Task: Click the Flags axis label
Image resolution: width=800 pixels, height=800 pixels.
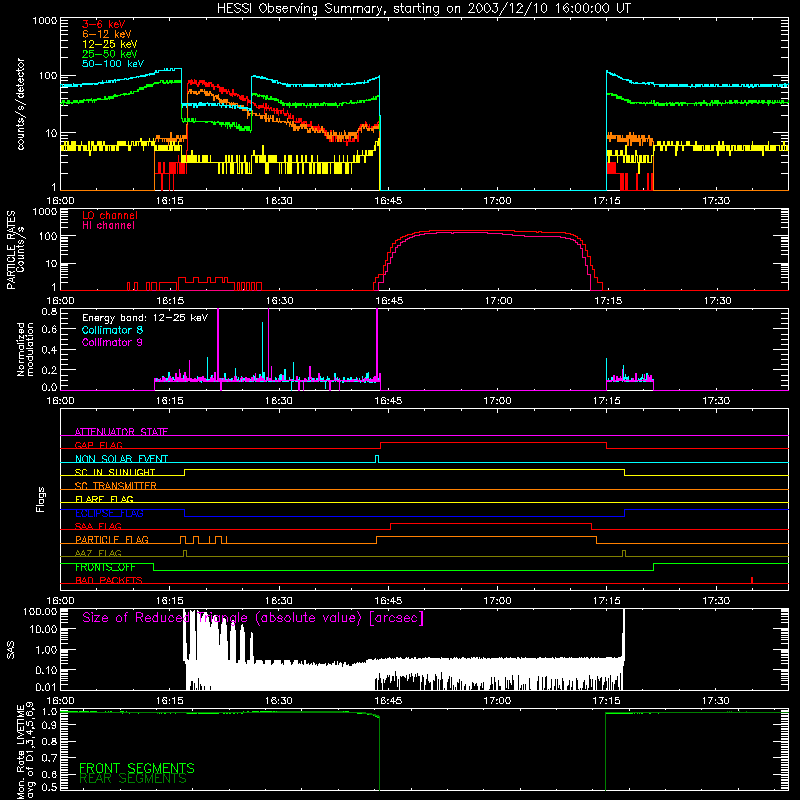Action: (x=41, y=499)
